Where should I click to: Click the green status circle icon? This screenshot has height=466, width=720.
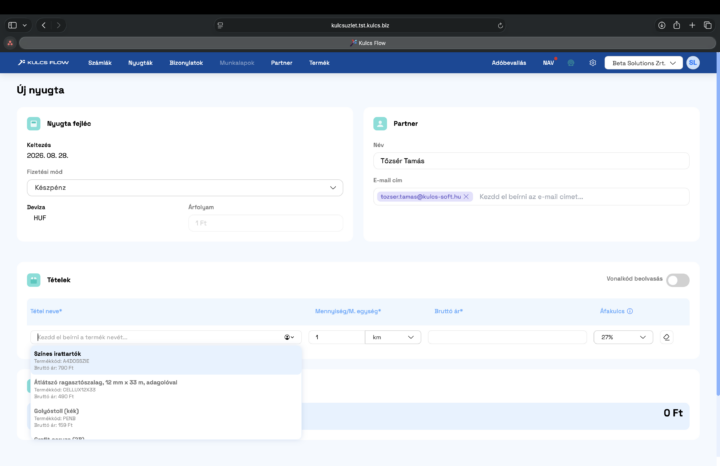point(571,63)
